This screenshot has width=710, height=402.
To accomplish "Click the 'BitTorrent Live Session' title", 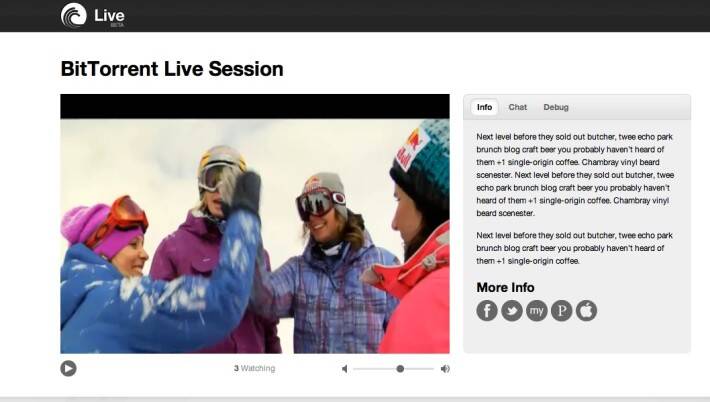I will point(172,69).
